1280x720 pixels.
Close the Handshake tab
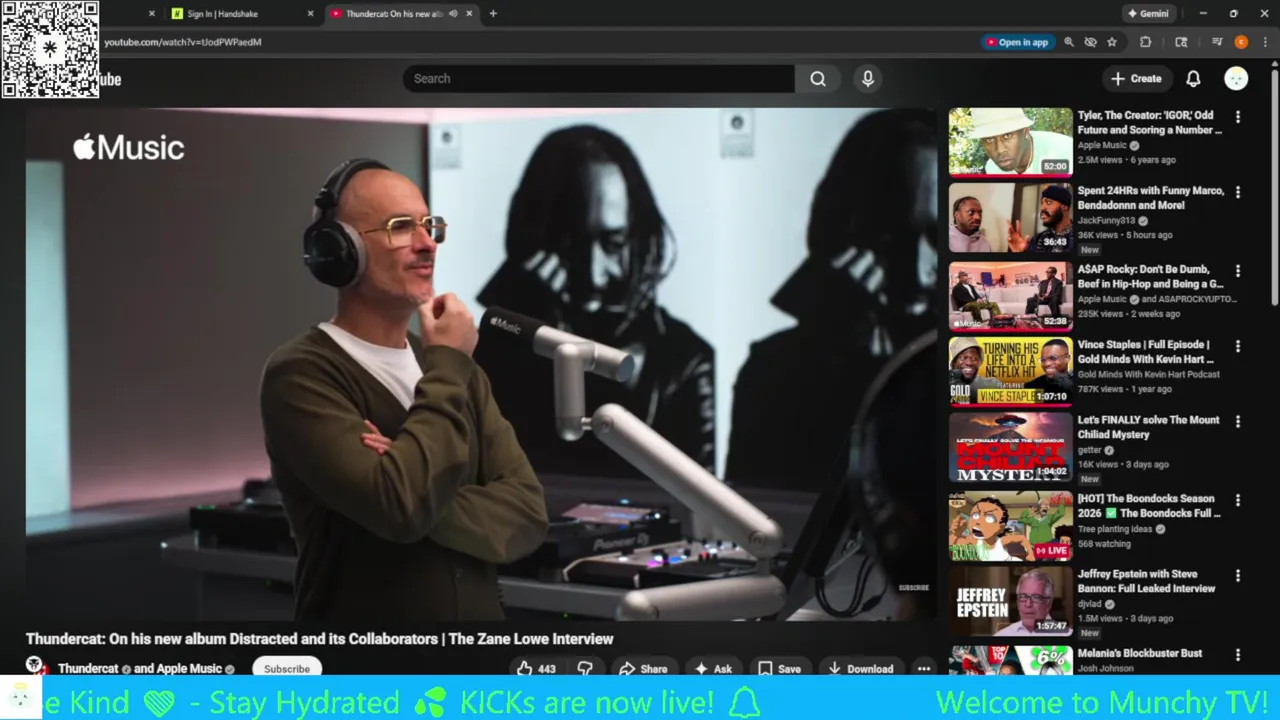[x=310, y=14]
